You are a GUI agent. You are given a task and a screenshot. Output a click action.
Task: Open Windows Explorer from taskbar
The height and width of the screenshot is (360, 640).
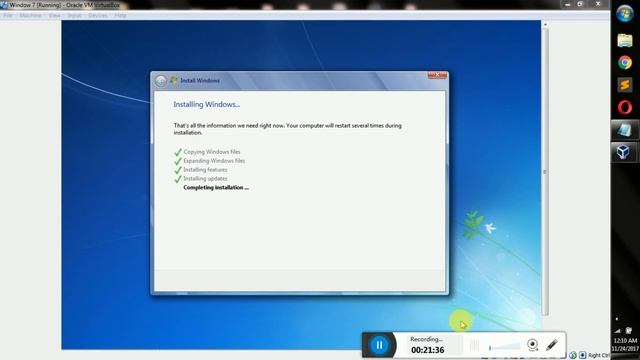(624, 40)
